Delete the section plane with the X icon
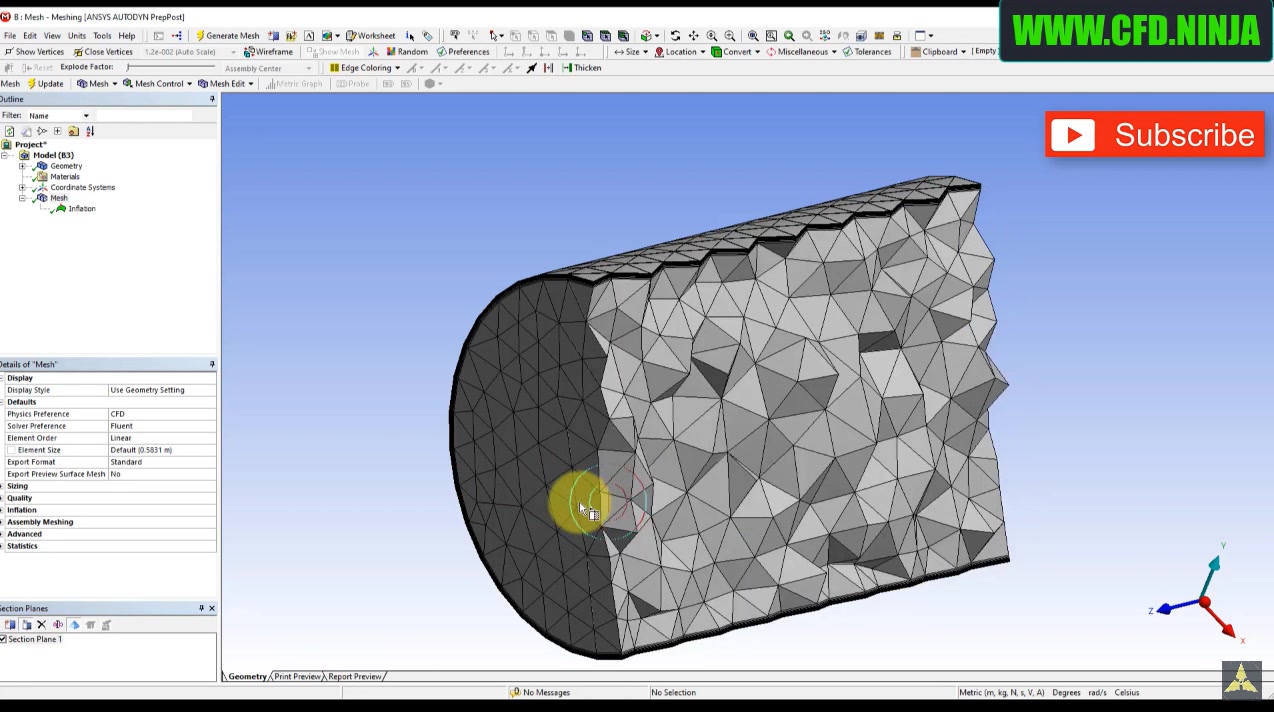 click(41, 624)
